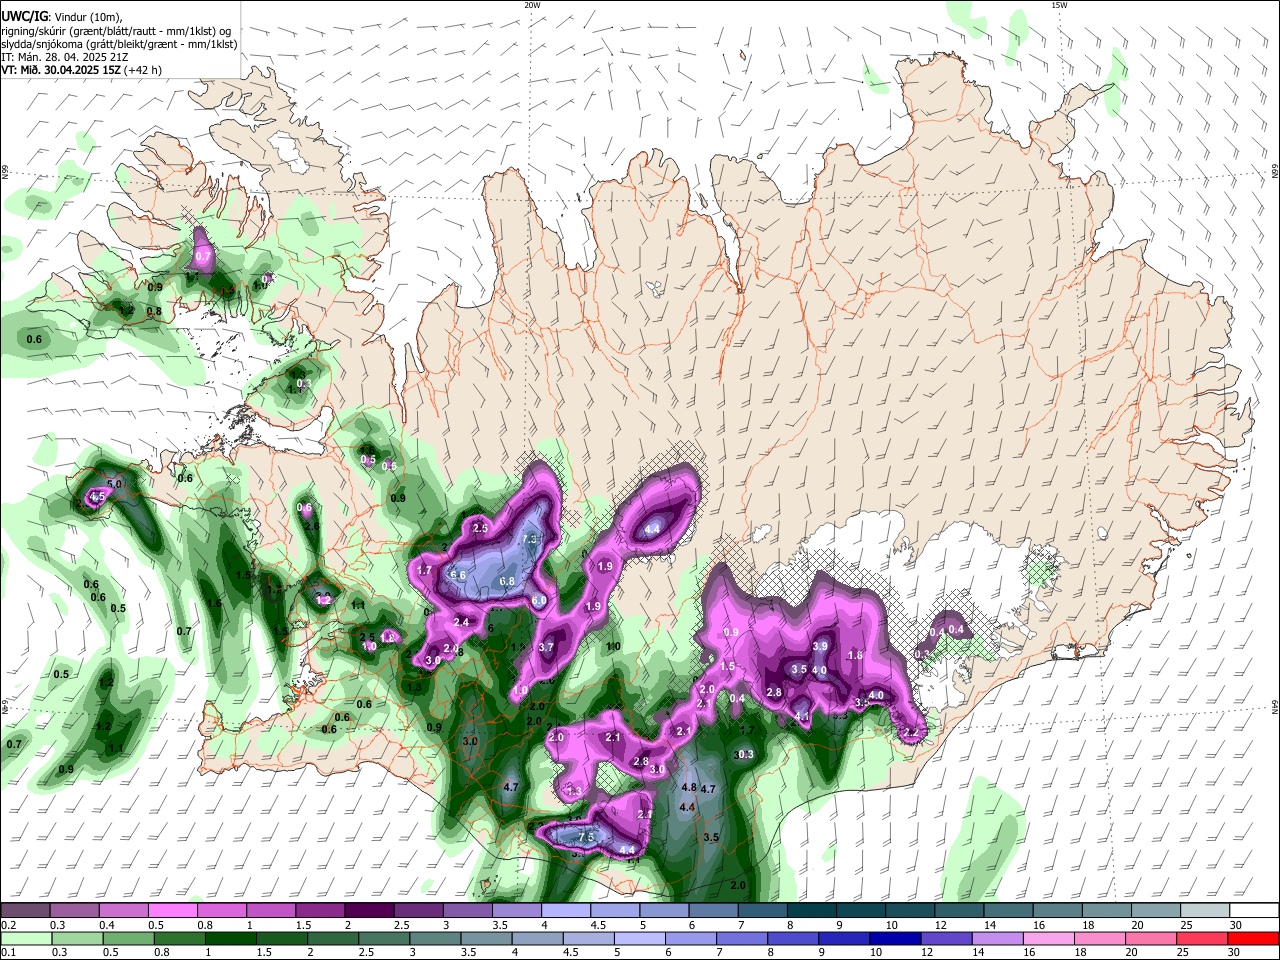The image size is (1280, 960).
Task: Pick the white 30 swatch in upper legend row
Action: point(1255,910)
